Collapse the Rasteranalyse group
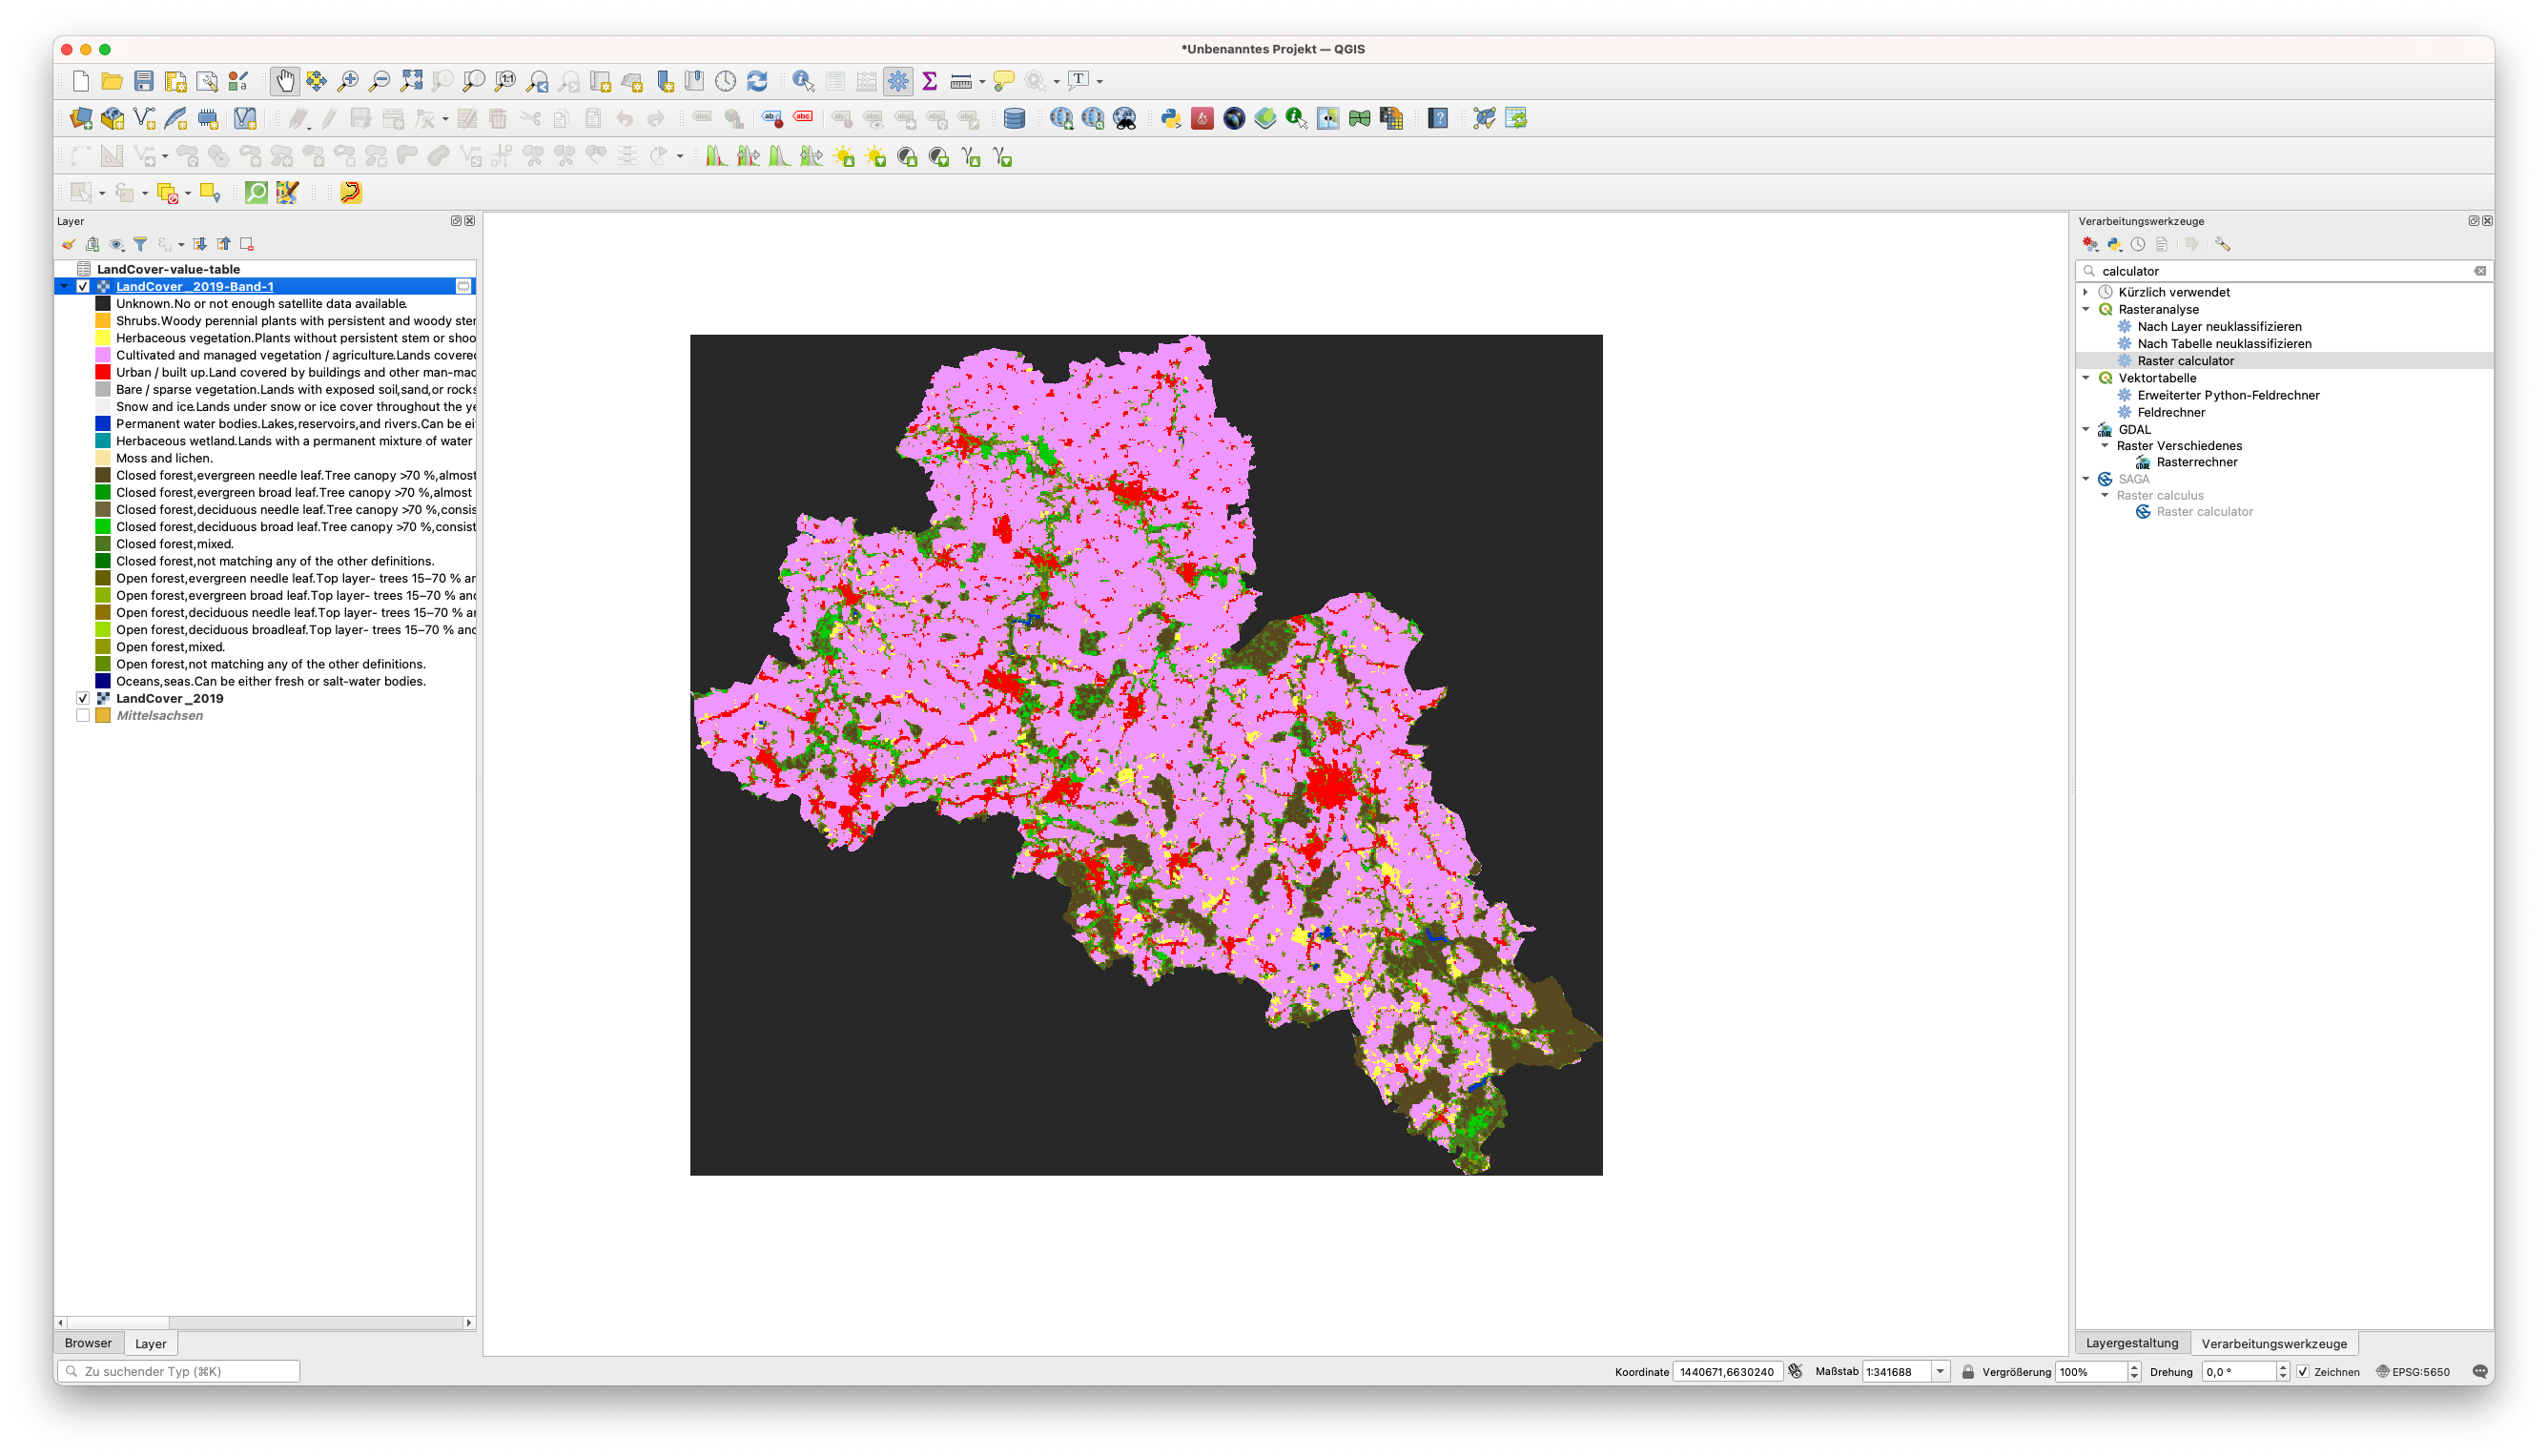Image resolution: width=2548 pixels, height=1456 pixels. pos(2086,310)
